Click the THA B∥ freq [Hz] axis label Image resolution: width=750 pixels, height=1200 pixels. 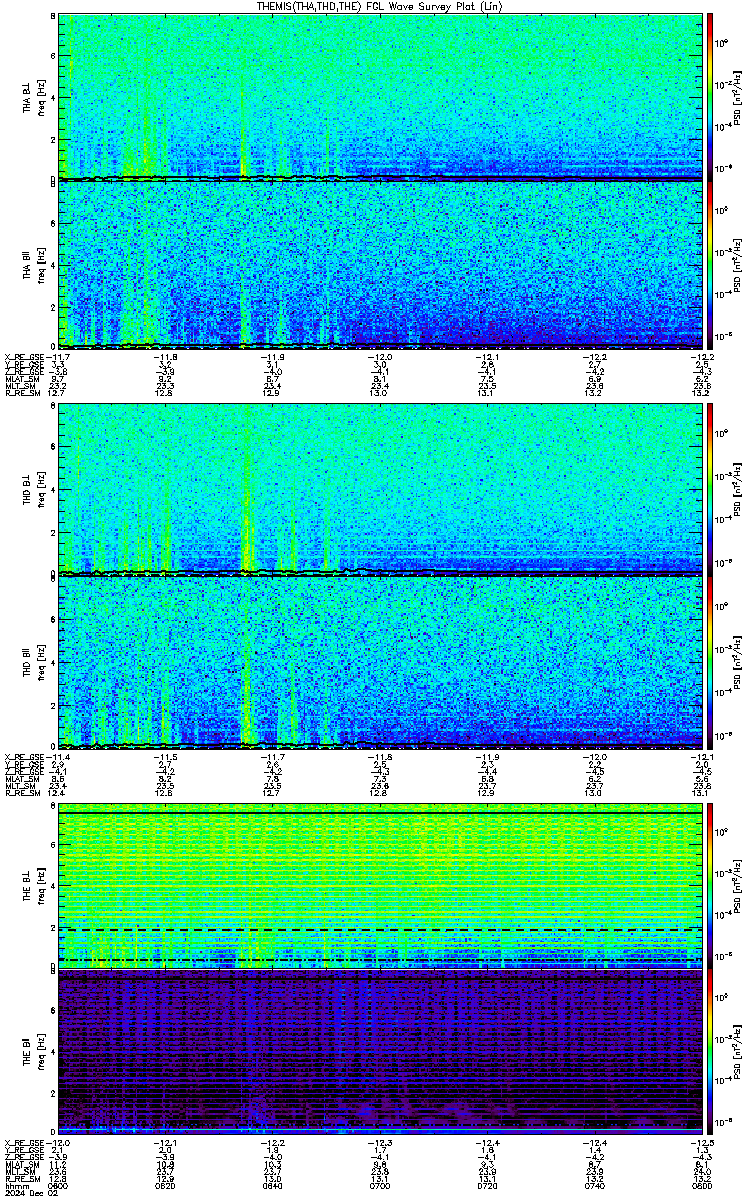43,266
